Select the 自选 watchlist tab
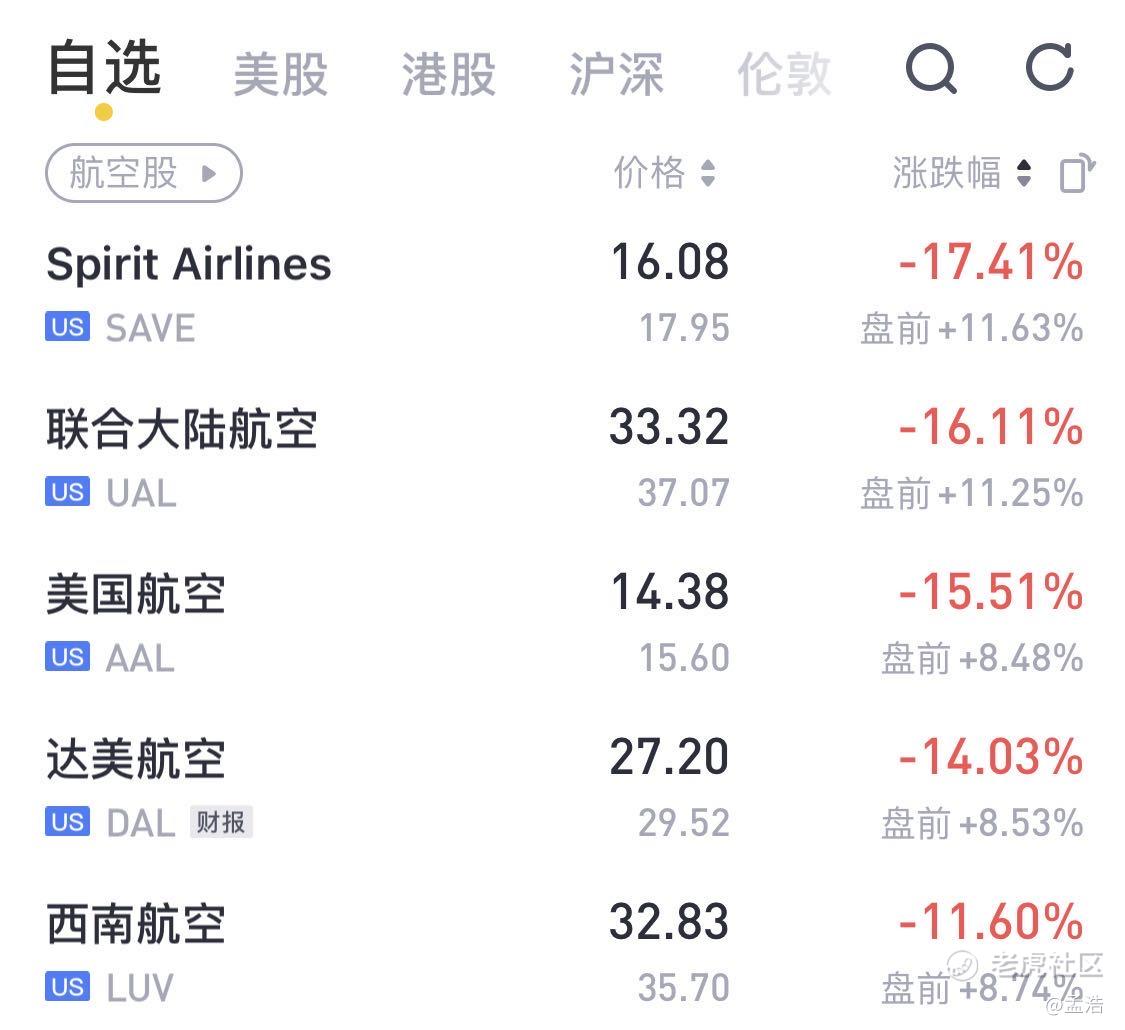This screenshot has height=1030, width=1125. [104, 68]
